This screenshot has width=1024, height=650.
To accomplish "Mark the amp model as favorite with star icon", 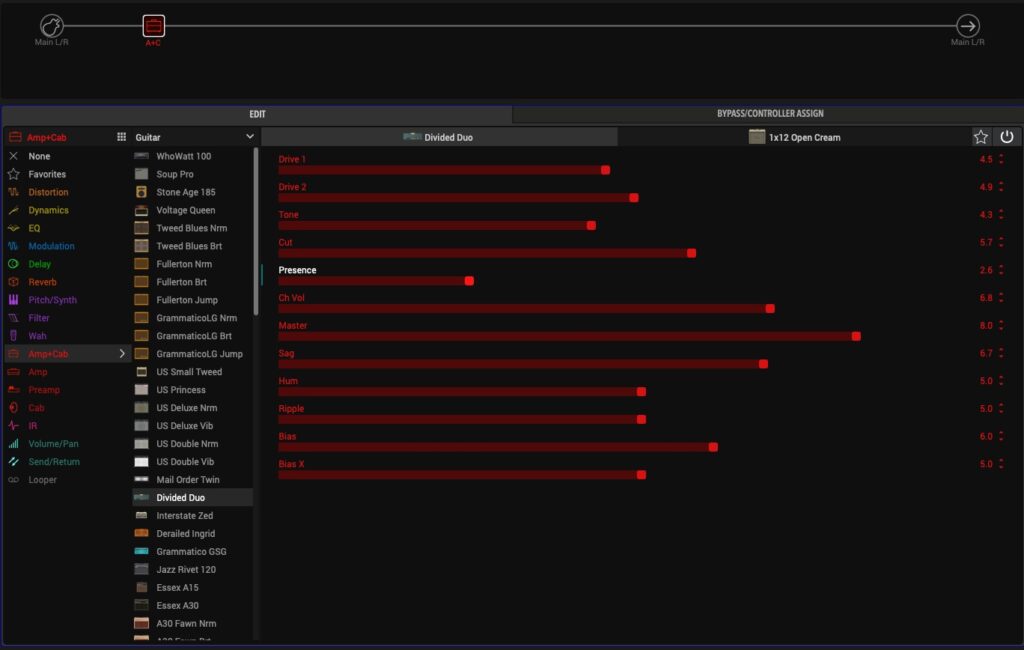I will click(x=981, y=137).
